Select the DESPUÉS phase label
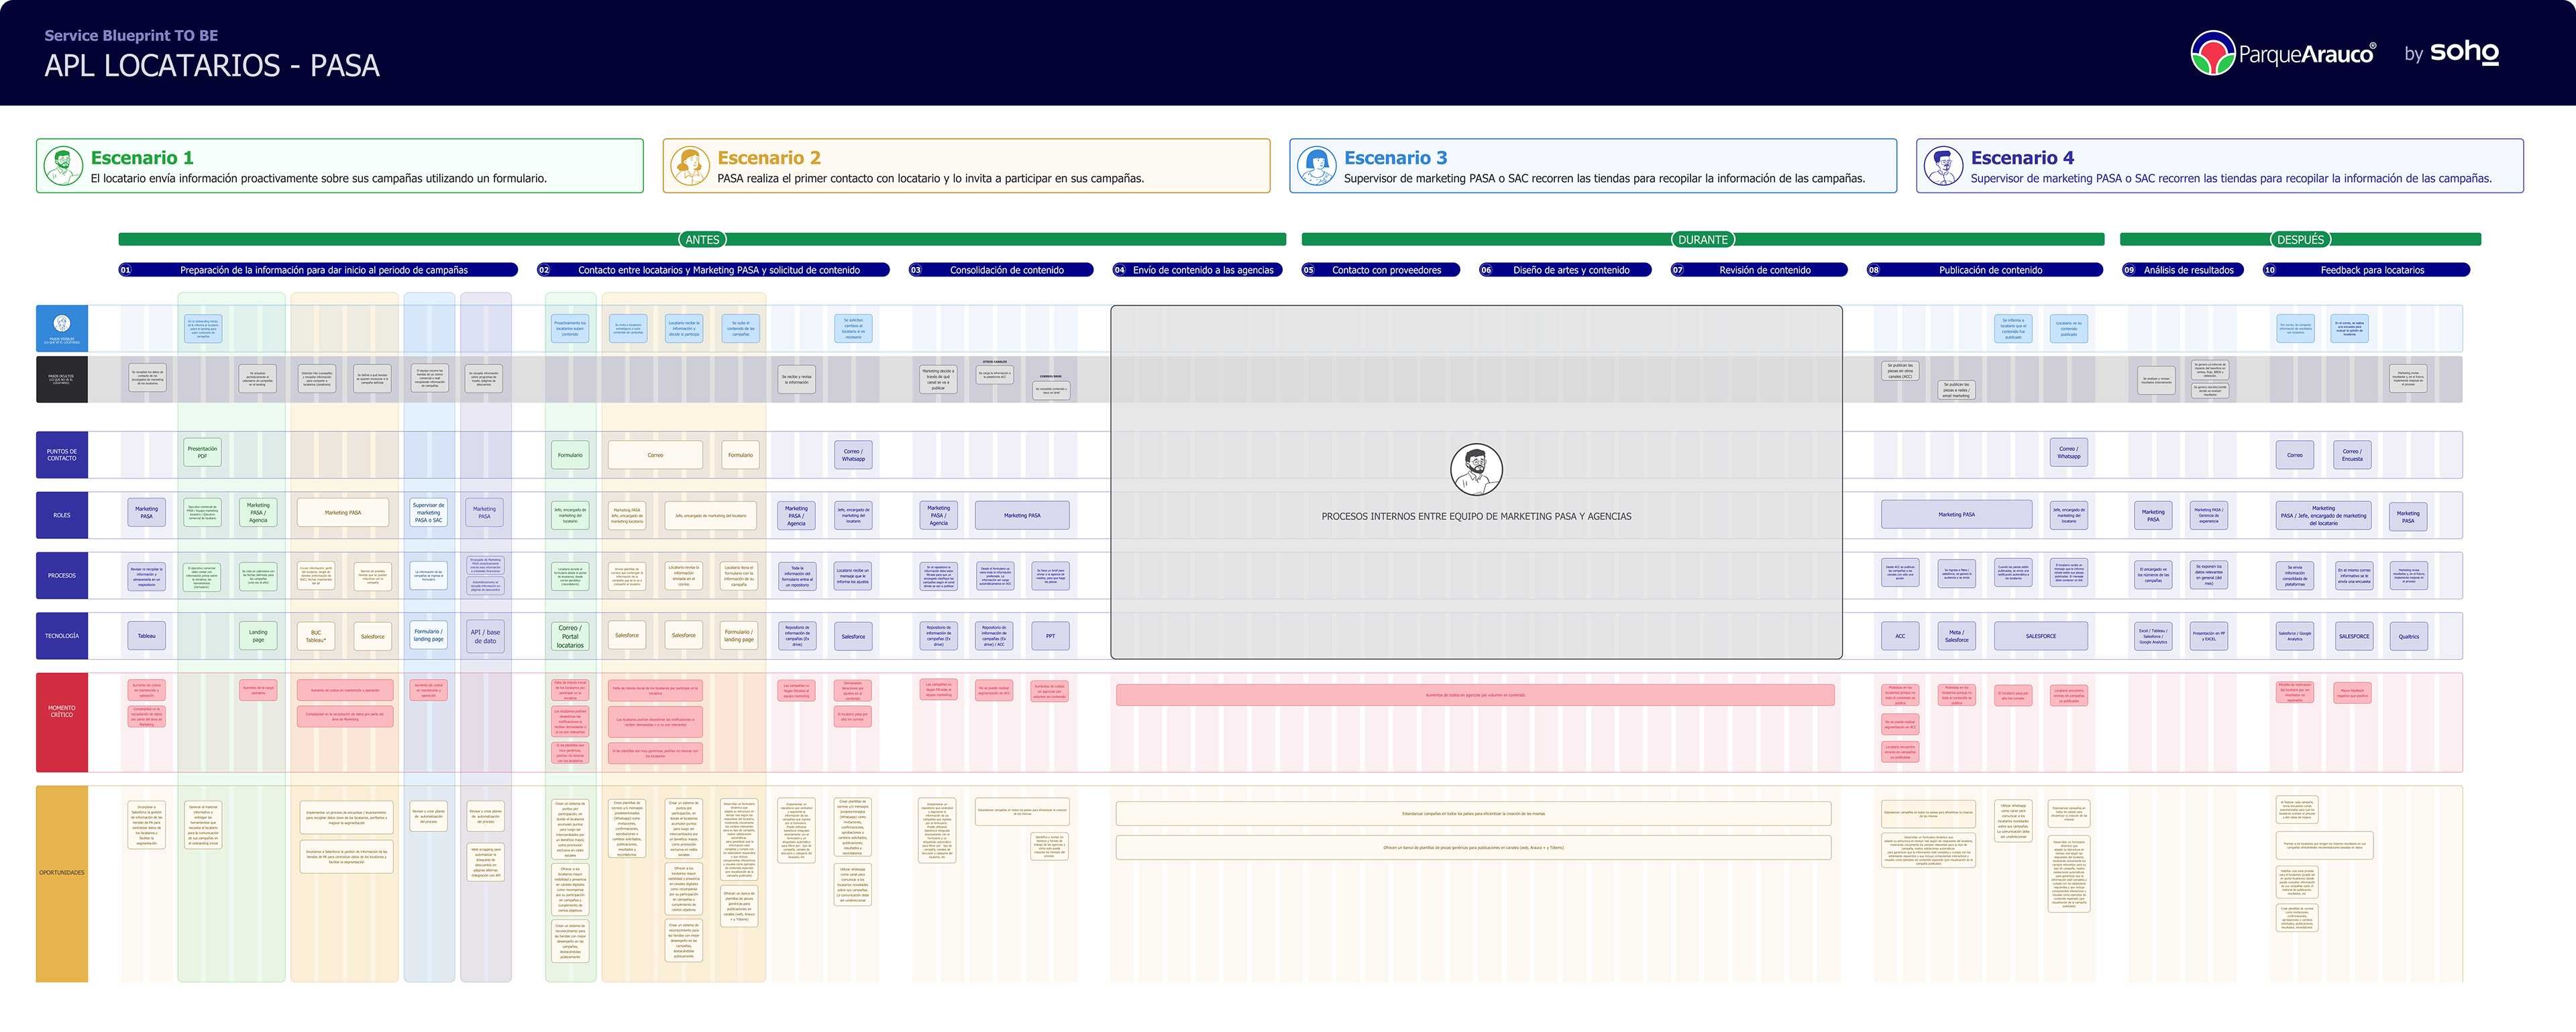 [x=2300, y=240]
